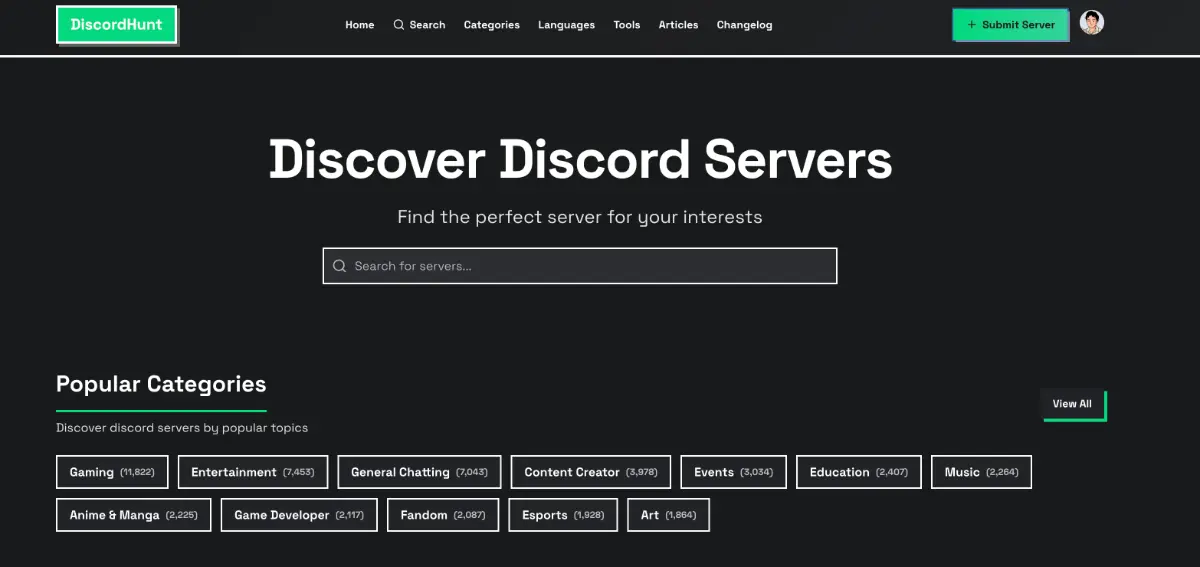The image size is (1200, 567).
Task: Go to Tools in the navbar
Action: tap(626, 25)
